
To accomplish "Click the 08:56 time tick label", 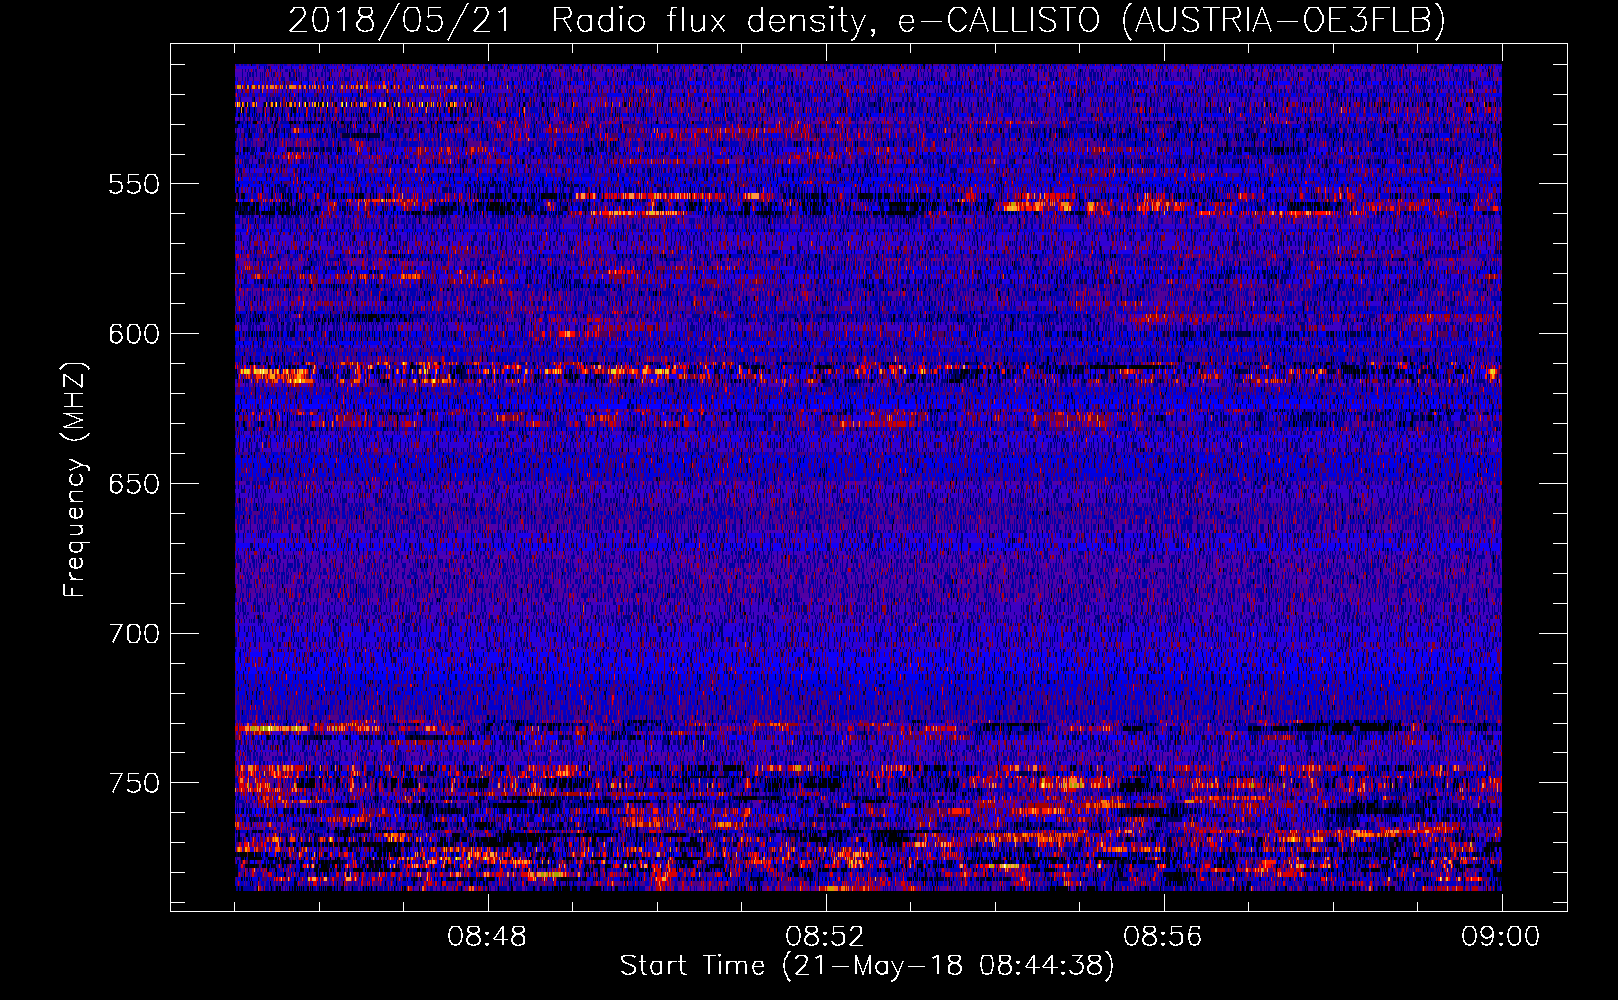I will 1164,937.
